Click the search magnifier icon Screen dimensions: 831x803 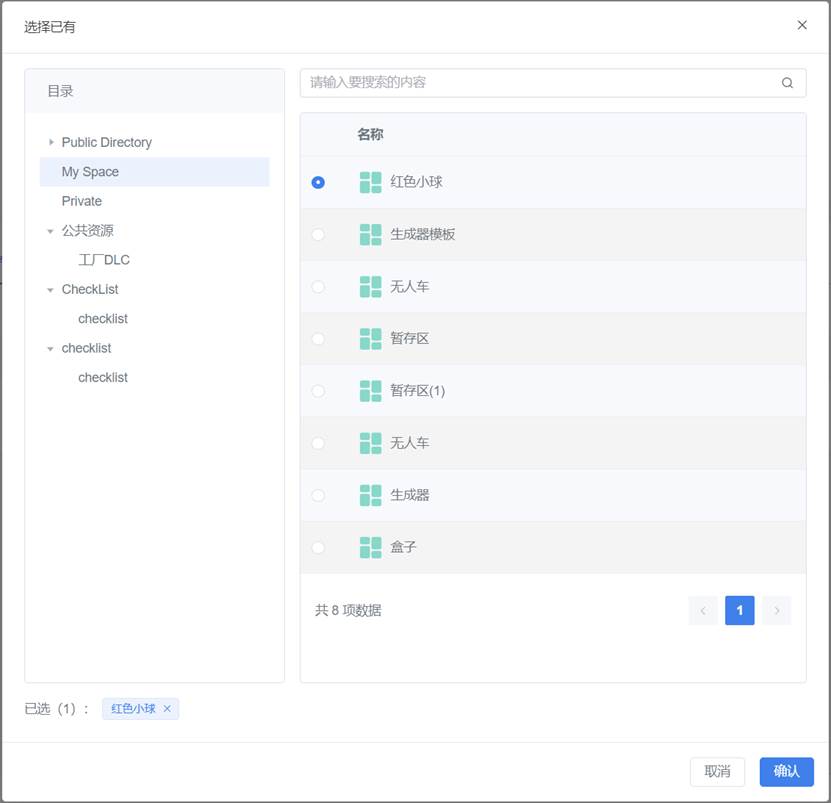pos(787,83)
